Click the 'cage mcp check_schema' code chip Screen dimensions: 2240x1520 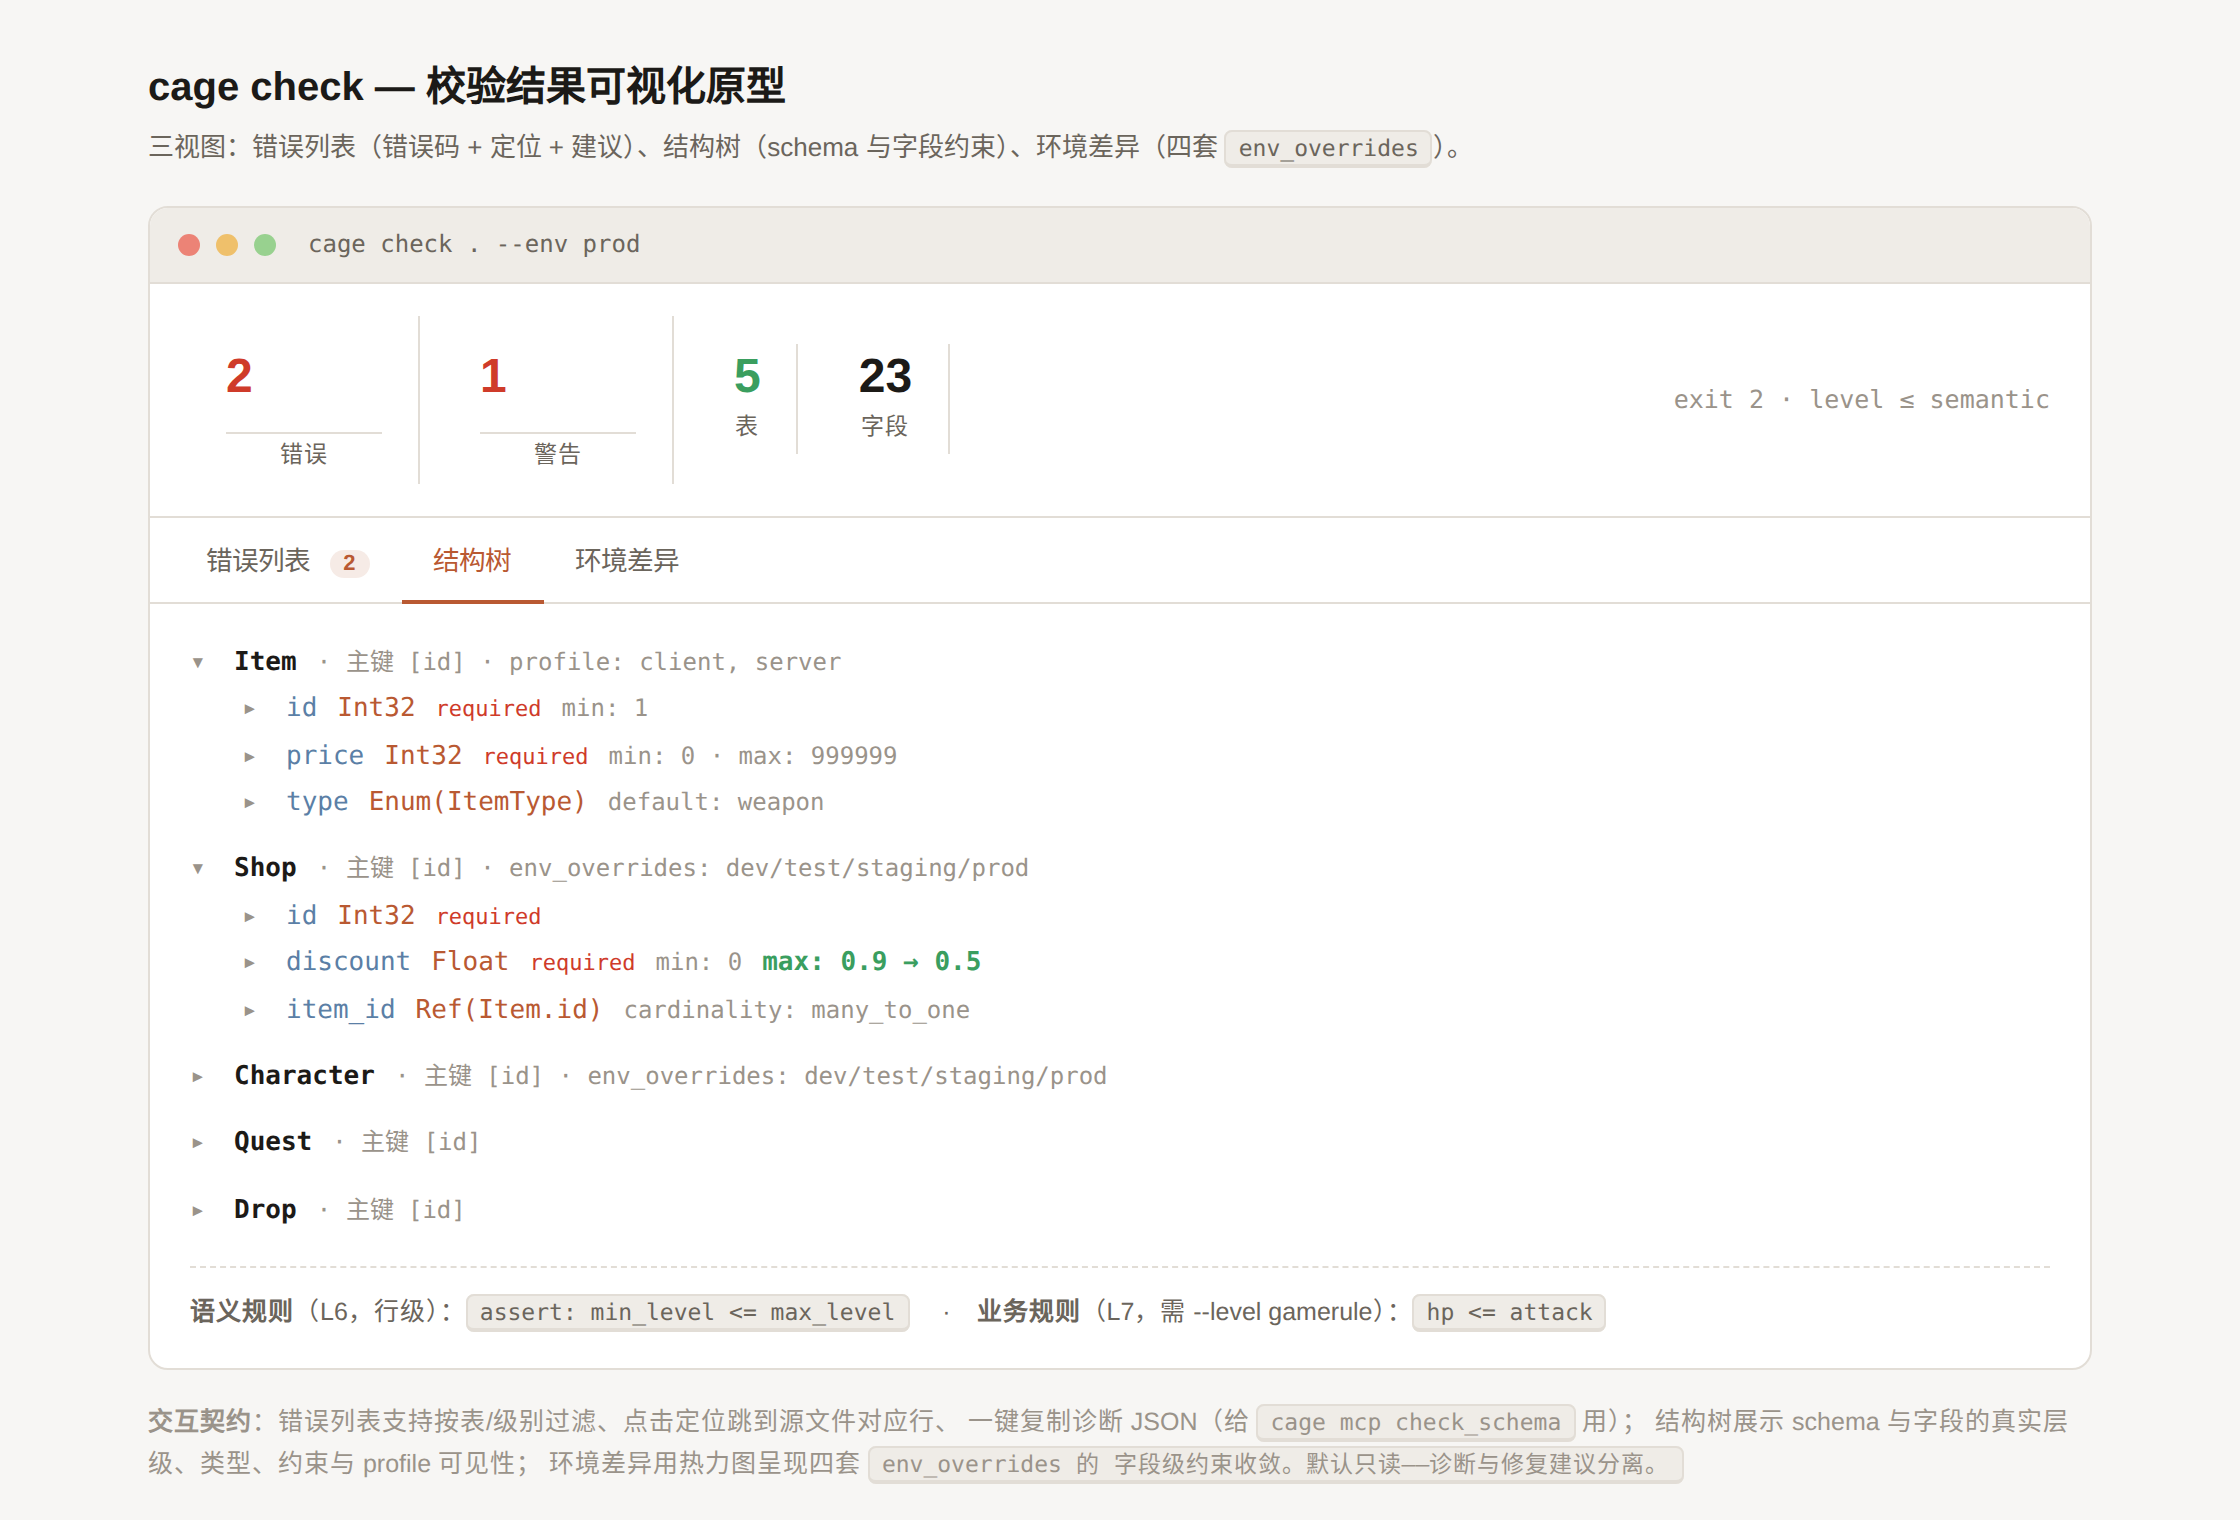tap(1415, 1422)
